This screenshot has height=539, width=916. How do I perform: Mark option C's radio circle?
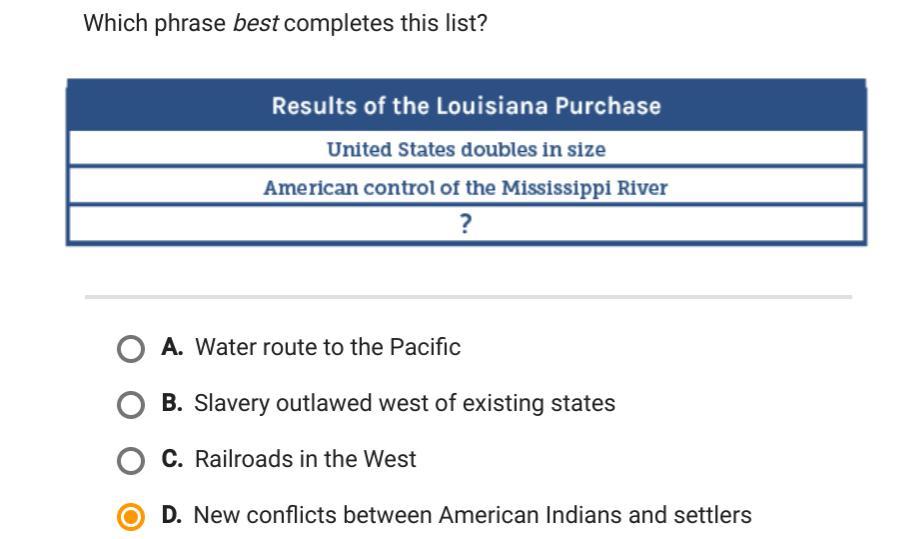(131, 461)
